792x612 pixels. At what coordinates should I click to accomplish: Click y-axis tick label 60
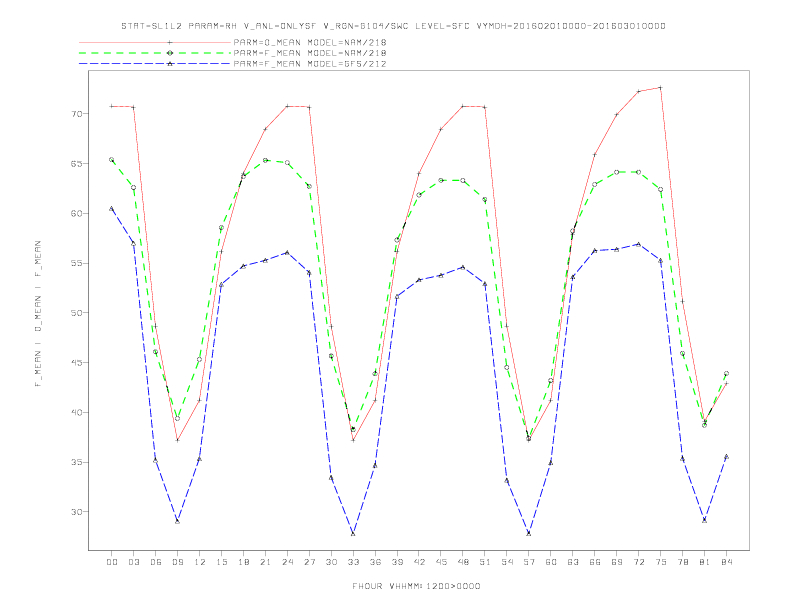click(x=76, y=214)
